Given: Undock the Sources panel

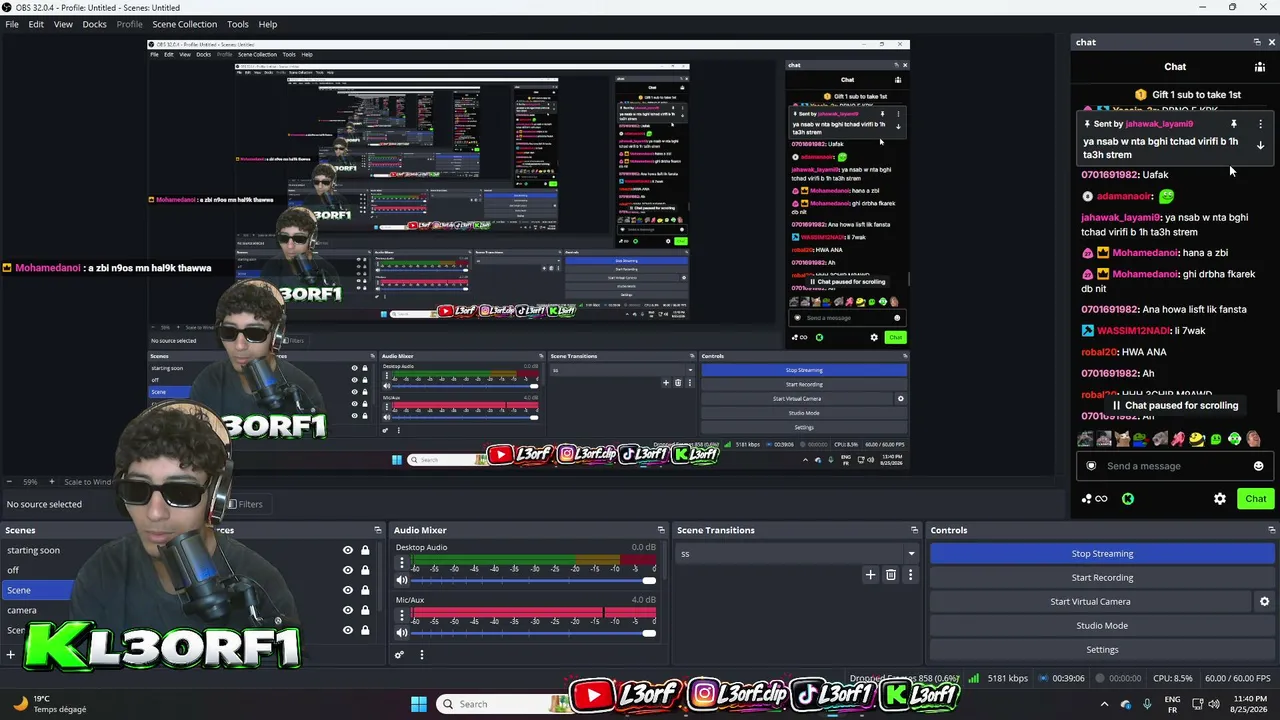Looking at the screenshot, I should tap(378, 530).
